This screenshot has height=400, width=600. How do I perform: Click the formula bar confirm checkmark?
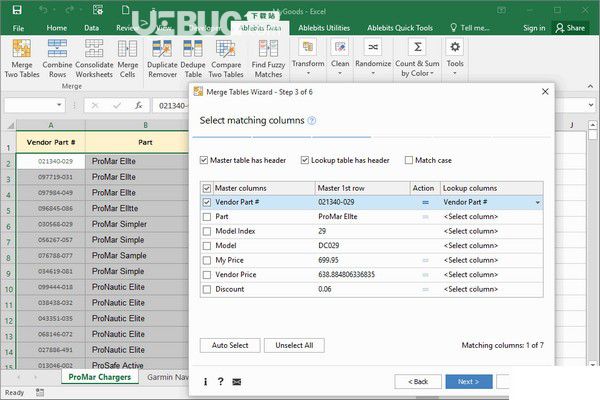[117, 105]
